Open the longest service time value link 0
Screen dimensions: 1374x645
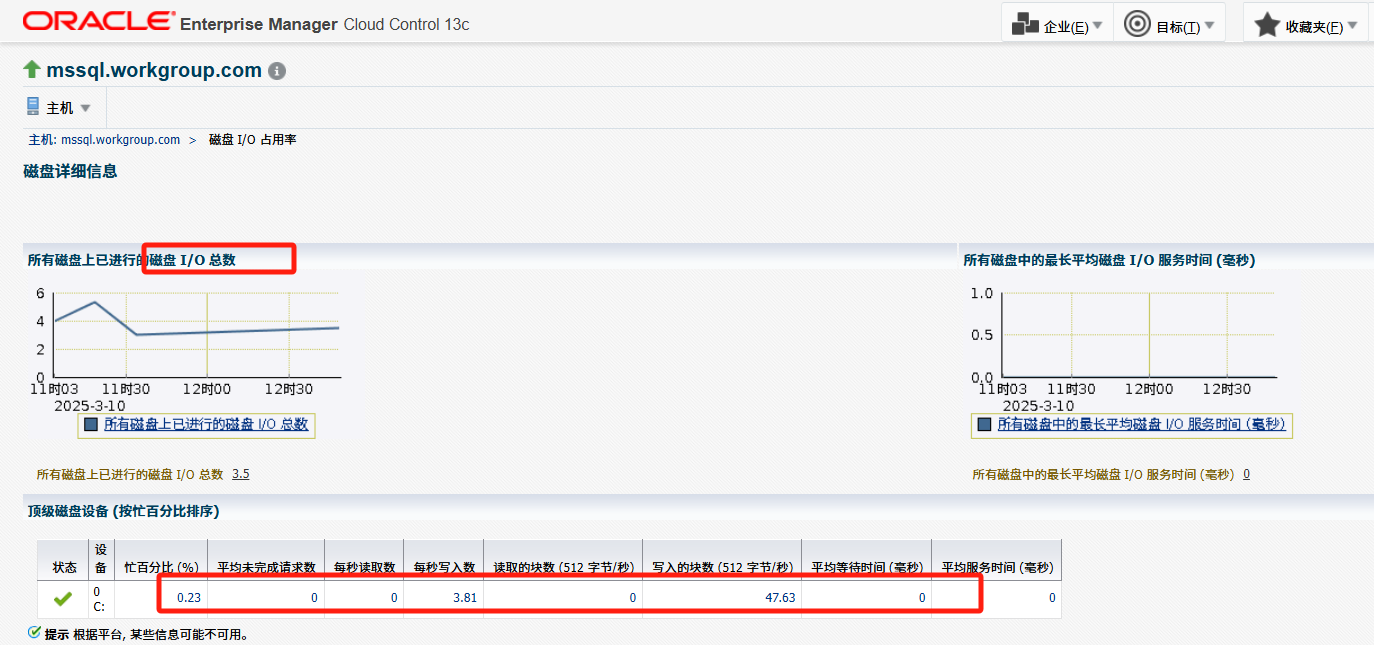(x=1246, y=474)
